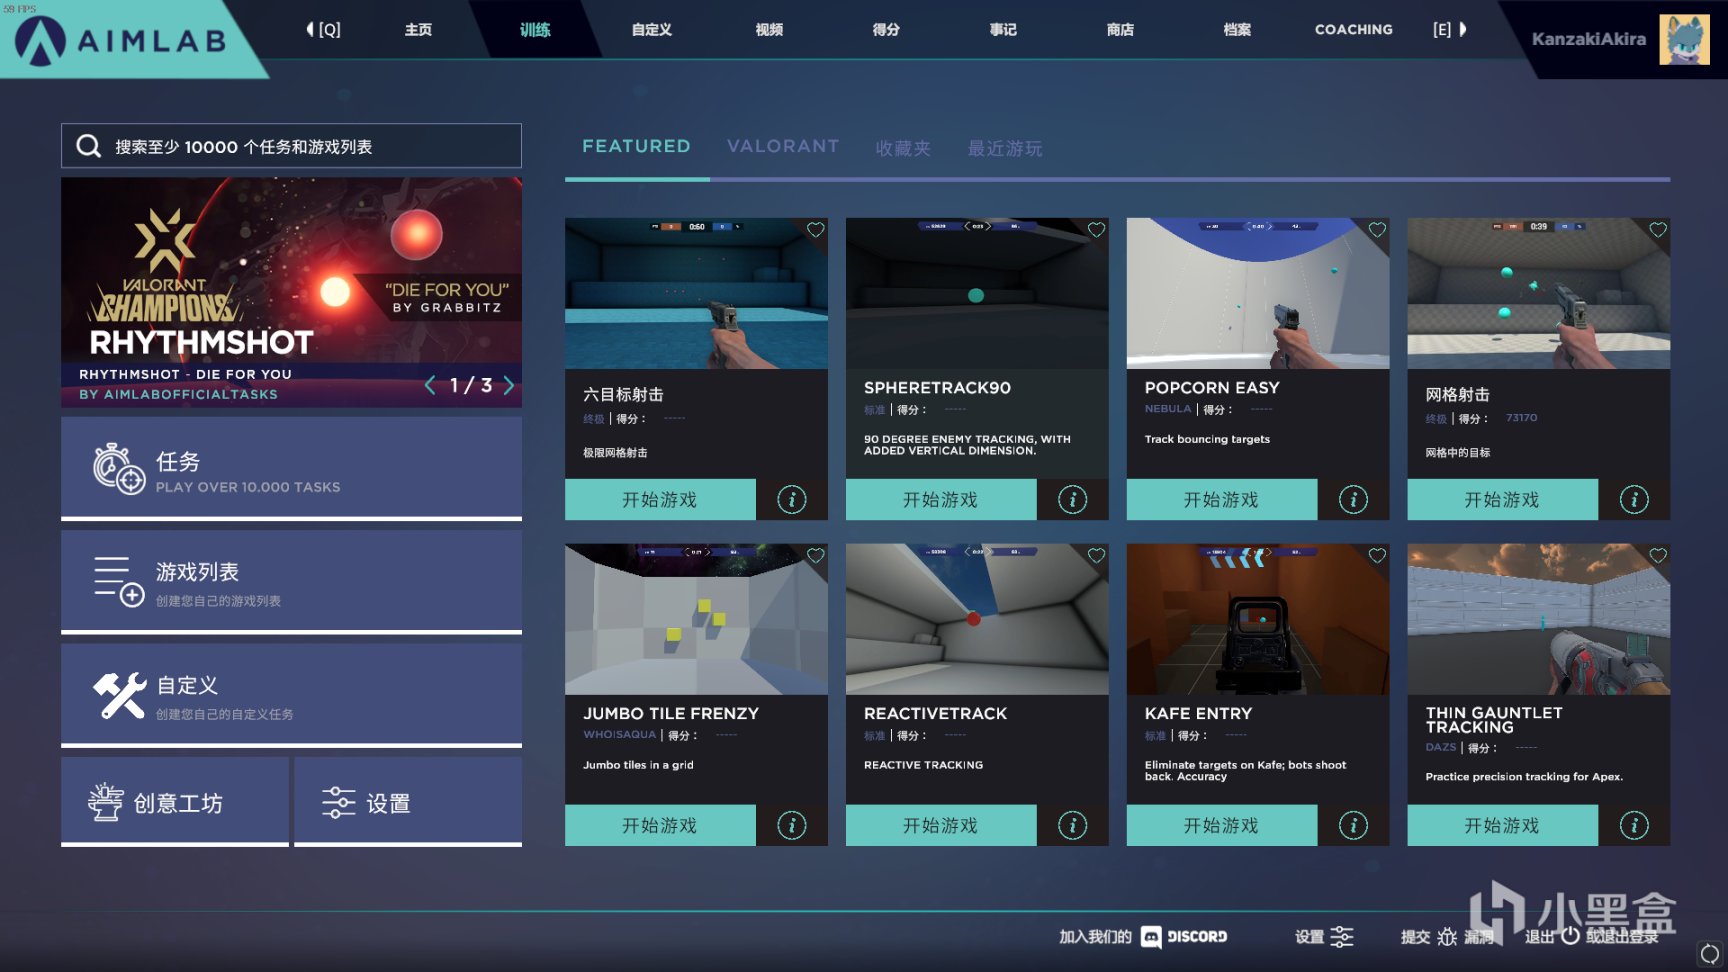Image resolution: width=1728 pixels, height=972 pixels.
Task: Favorite the 六目标射击 task with heart icon
Action: click(816, 230)
